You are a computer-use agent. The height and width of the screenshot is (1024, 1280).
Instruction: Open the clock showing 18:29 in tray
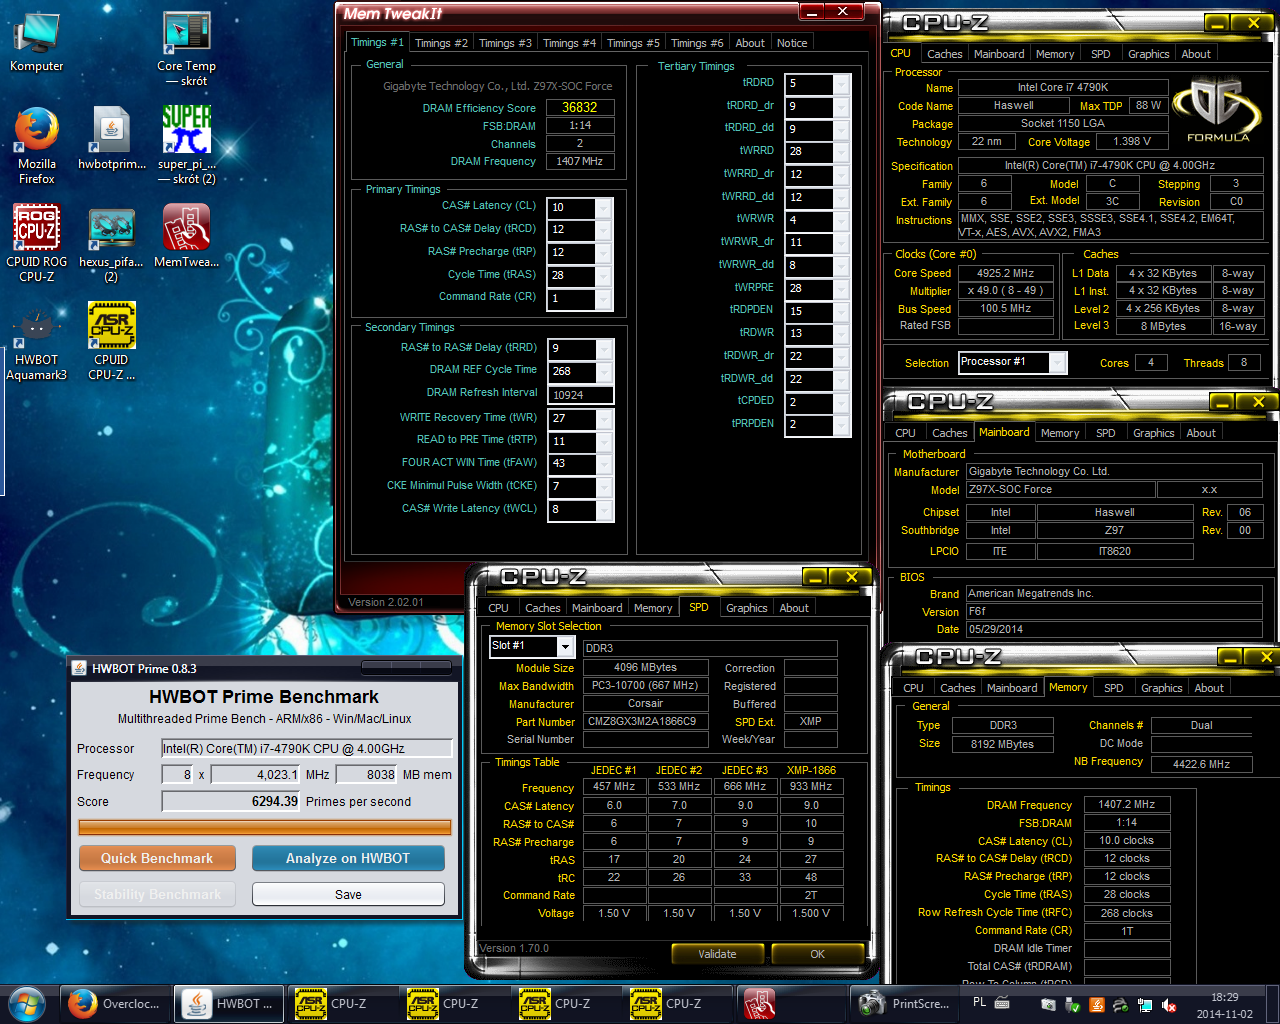click(1225, 1005)
